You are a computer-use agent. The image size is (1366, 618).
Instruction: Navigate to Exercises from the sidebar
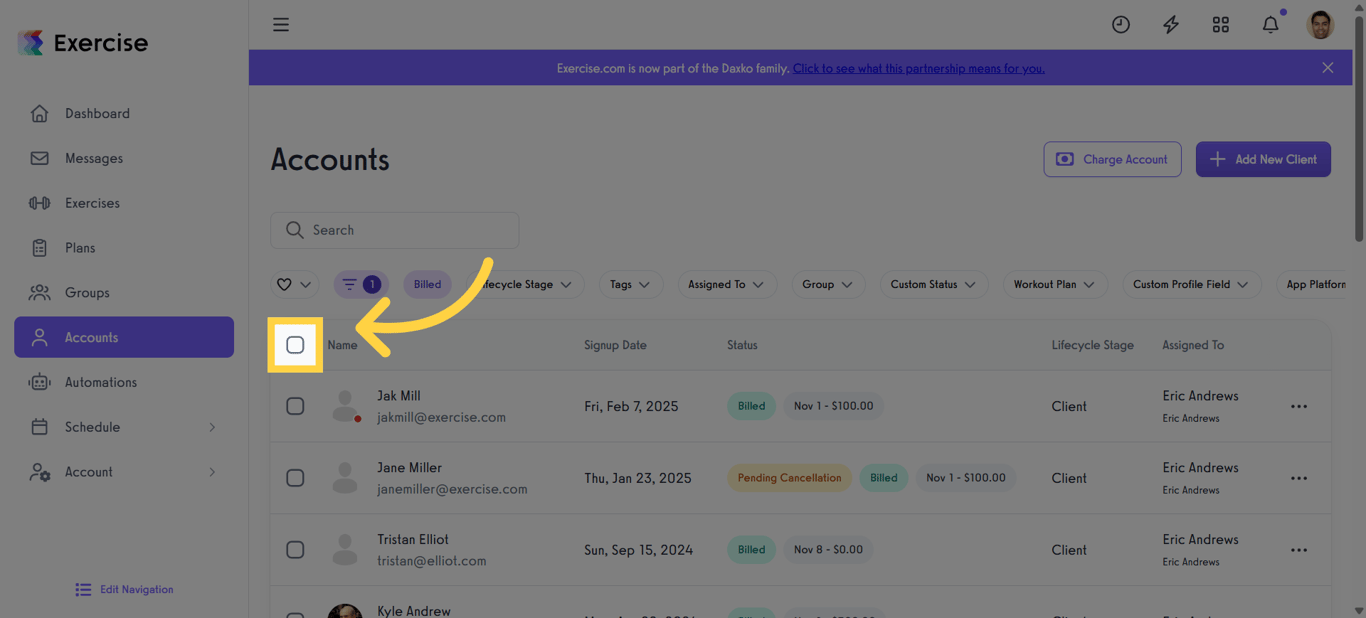click(94, 203)
